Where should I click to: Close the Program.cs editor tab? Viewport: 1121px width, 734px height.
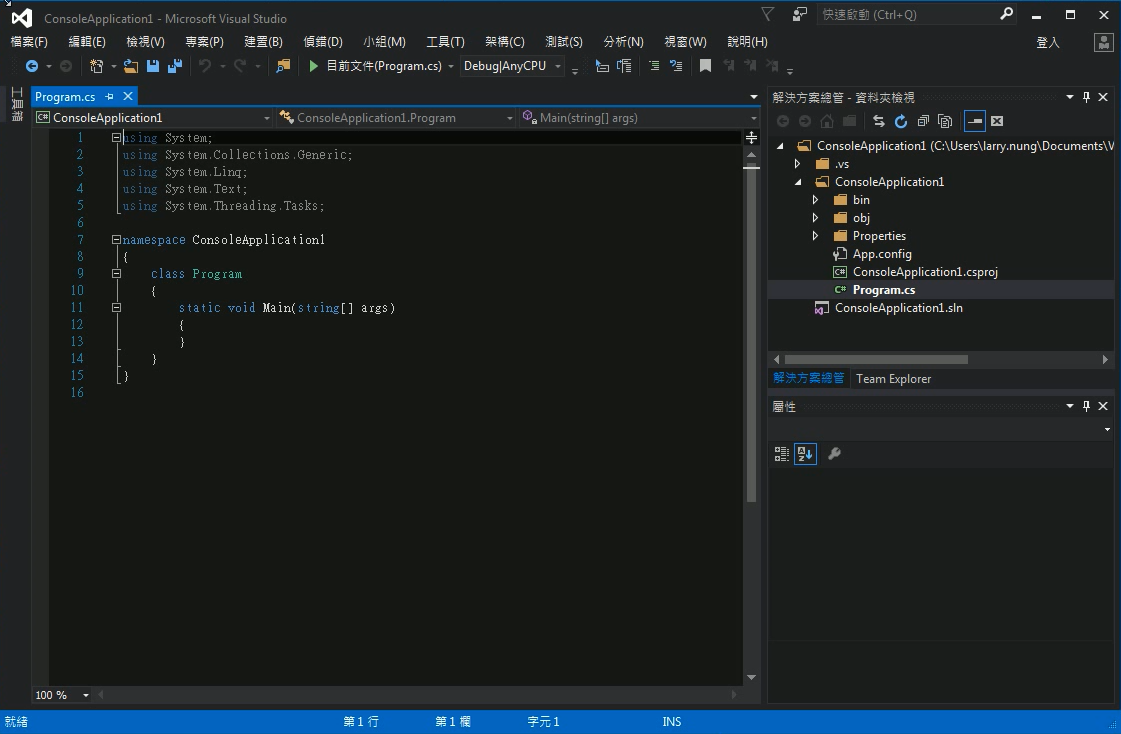coord(128,96)
